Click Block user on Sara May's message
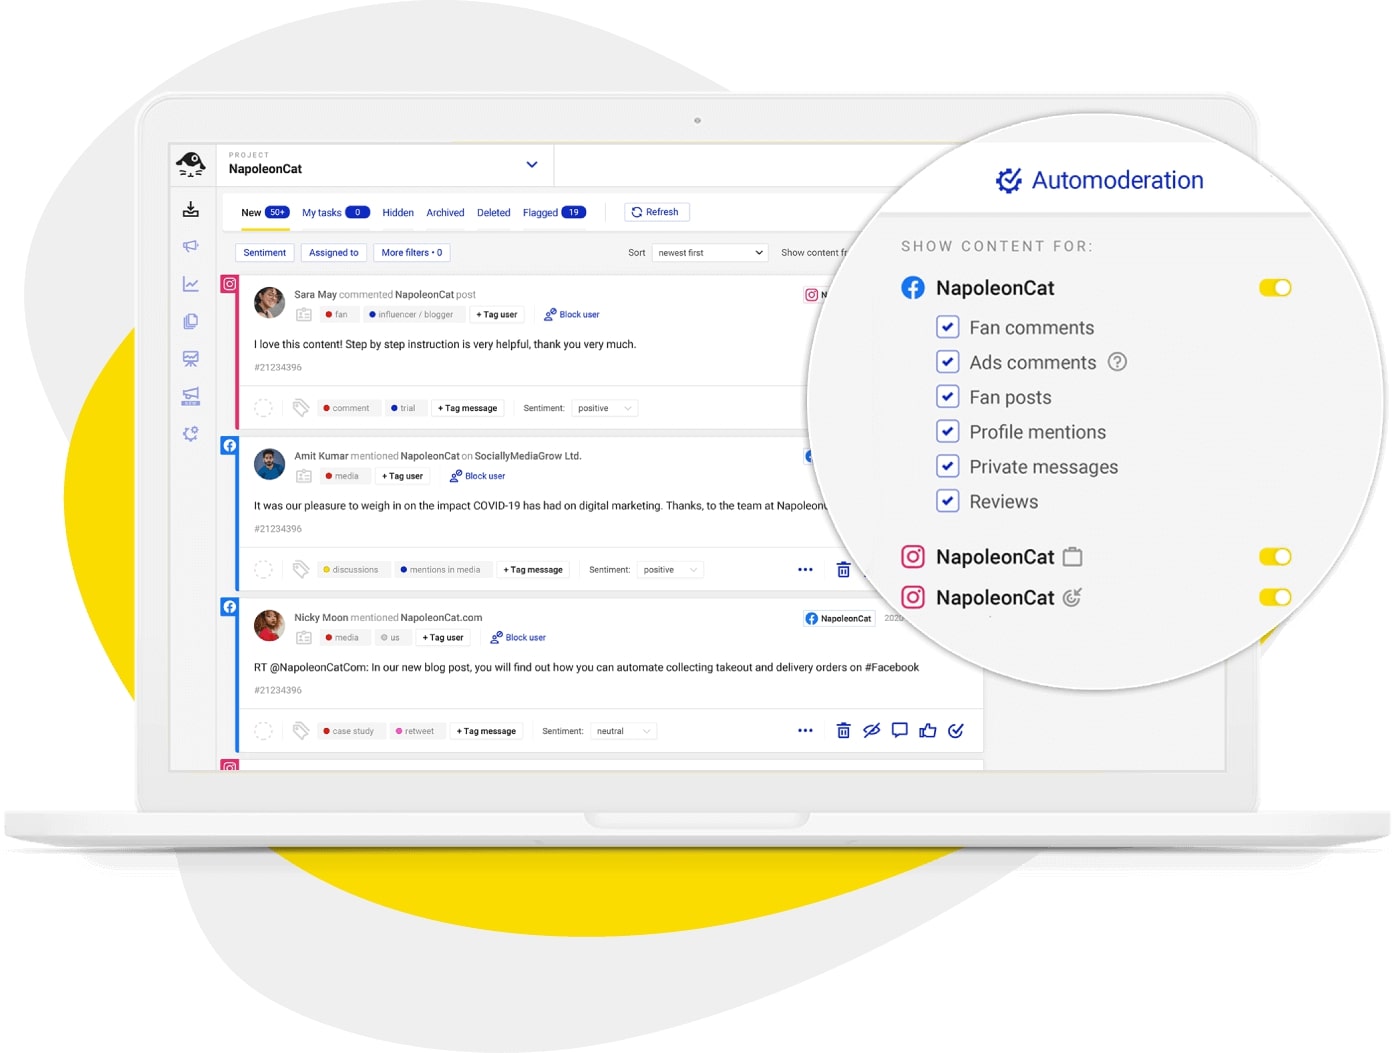This screenshot has width=1395, height=1053. click(572, 315)
